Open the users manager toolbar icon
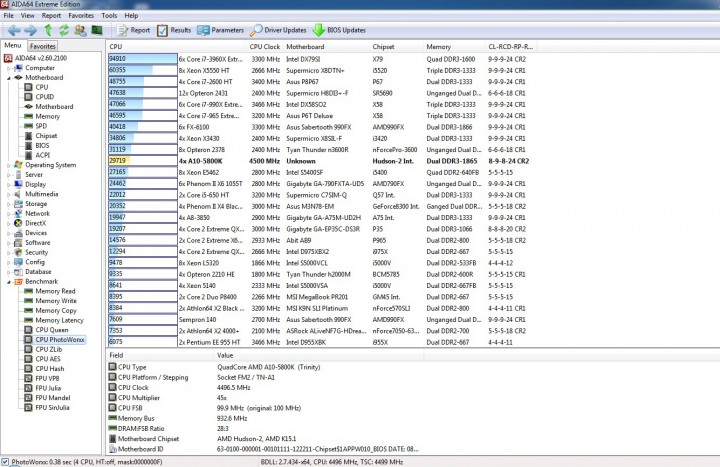 tap(80, 30)
